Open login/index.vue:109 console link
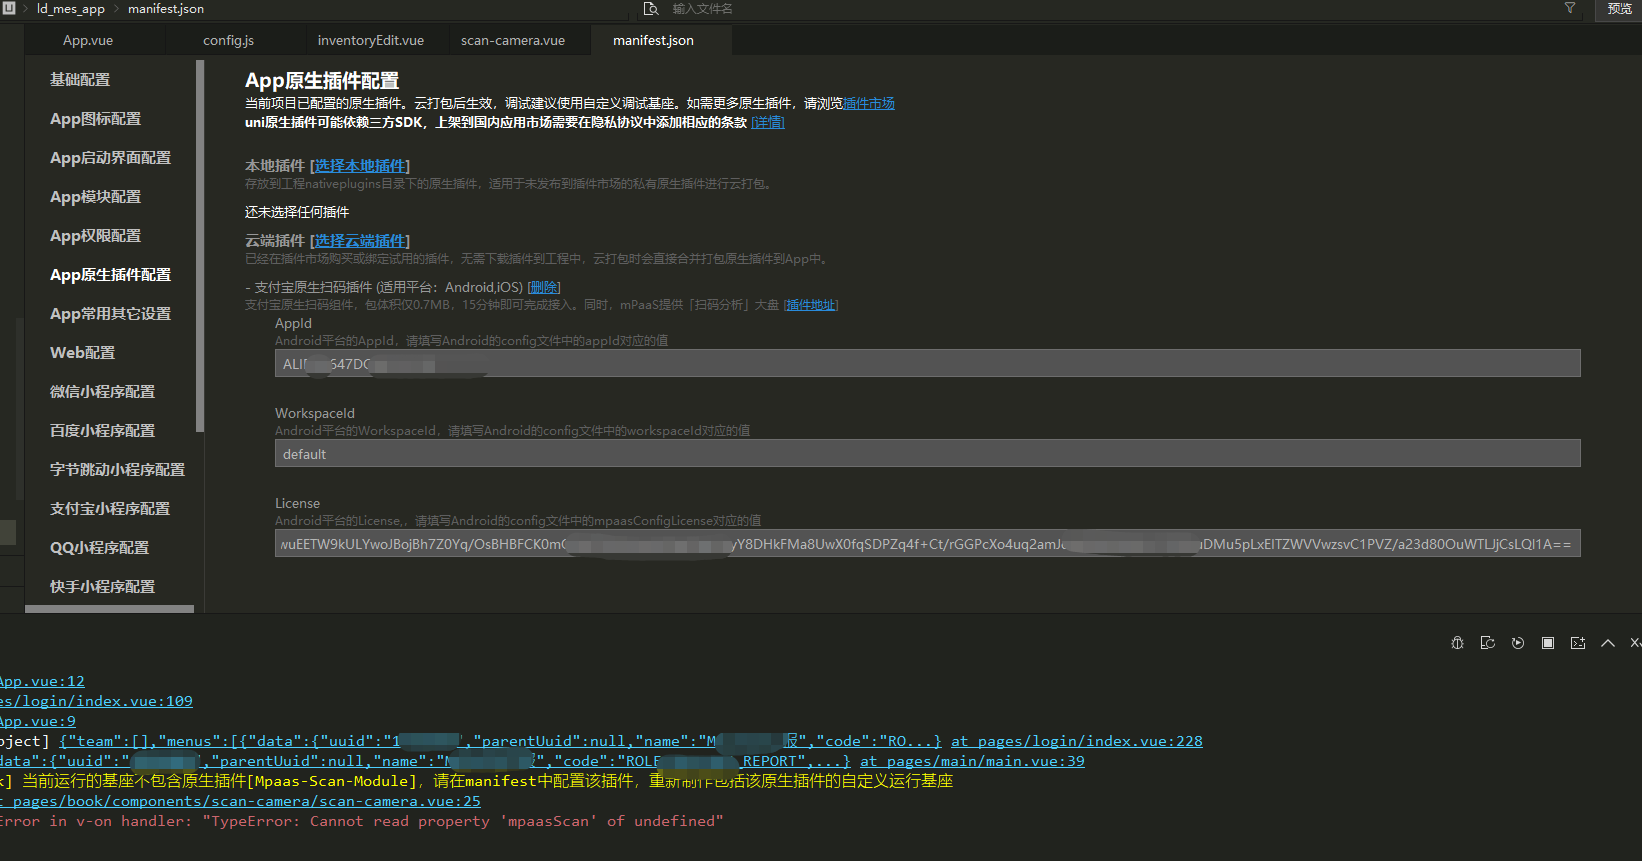 tap(96, 701)
